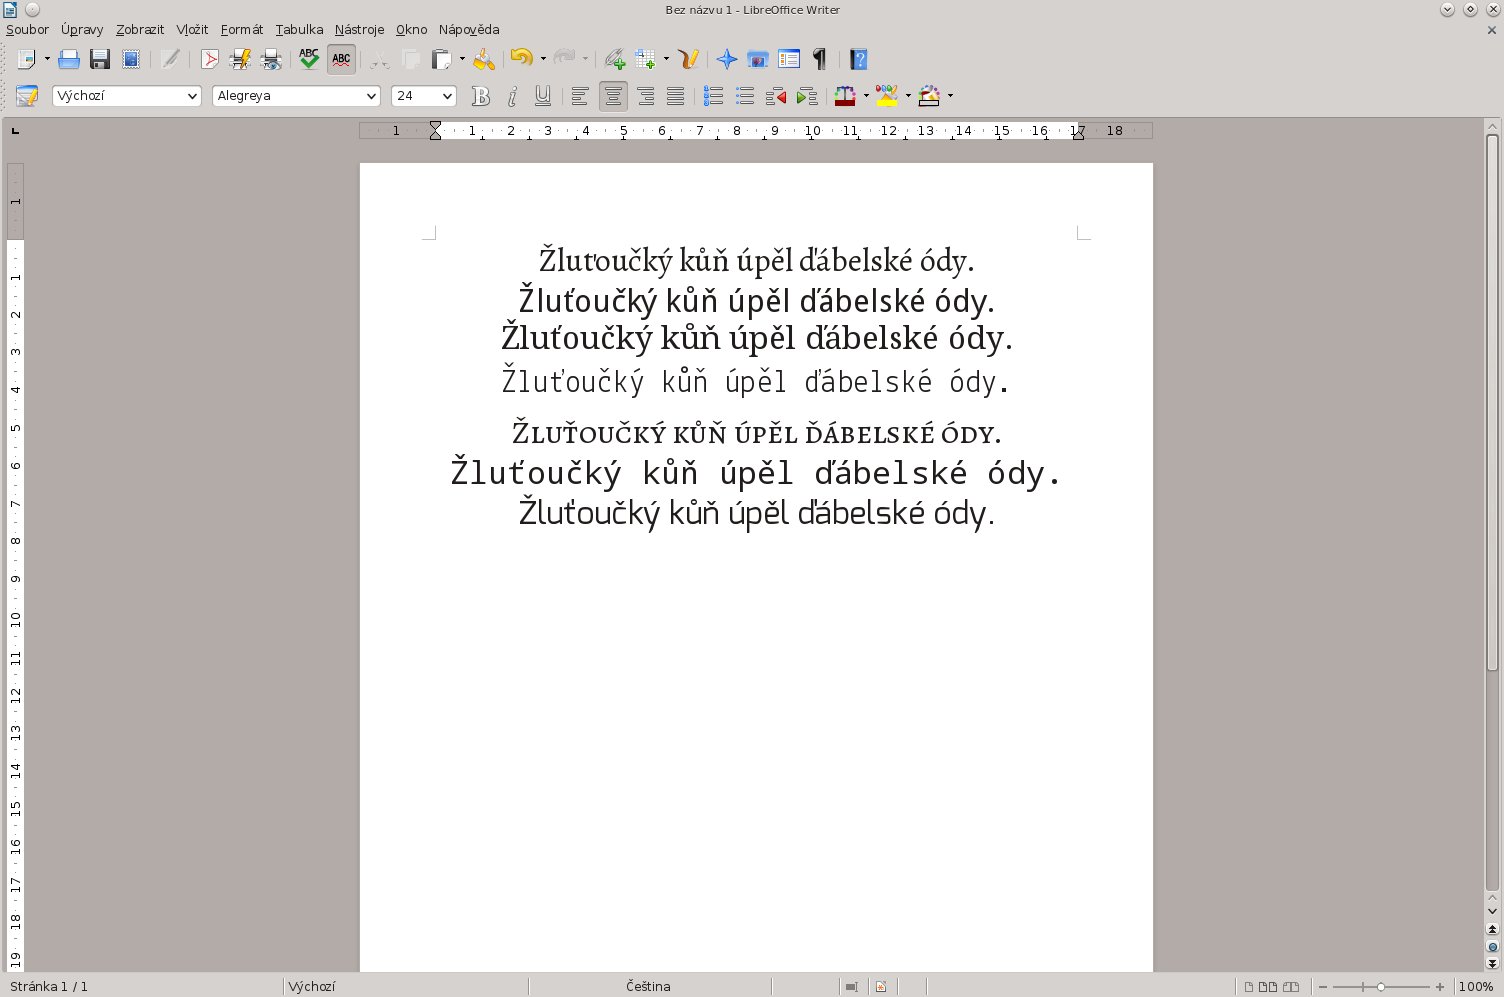Open the Soubor menu
Screen dimensions: 1504x997
coord(27,30)
